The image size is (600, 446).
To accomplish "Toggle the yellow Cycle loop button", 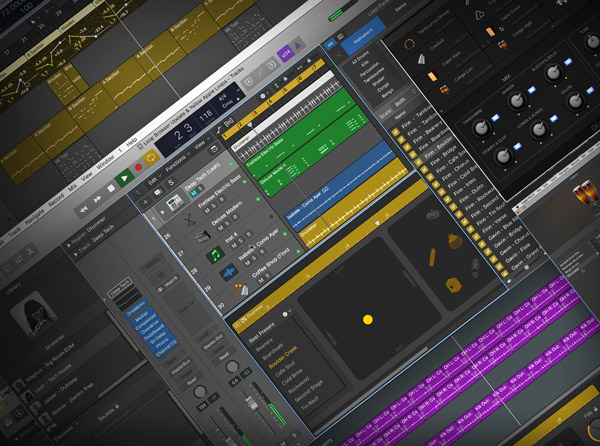I will [x=151, y=158].
